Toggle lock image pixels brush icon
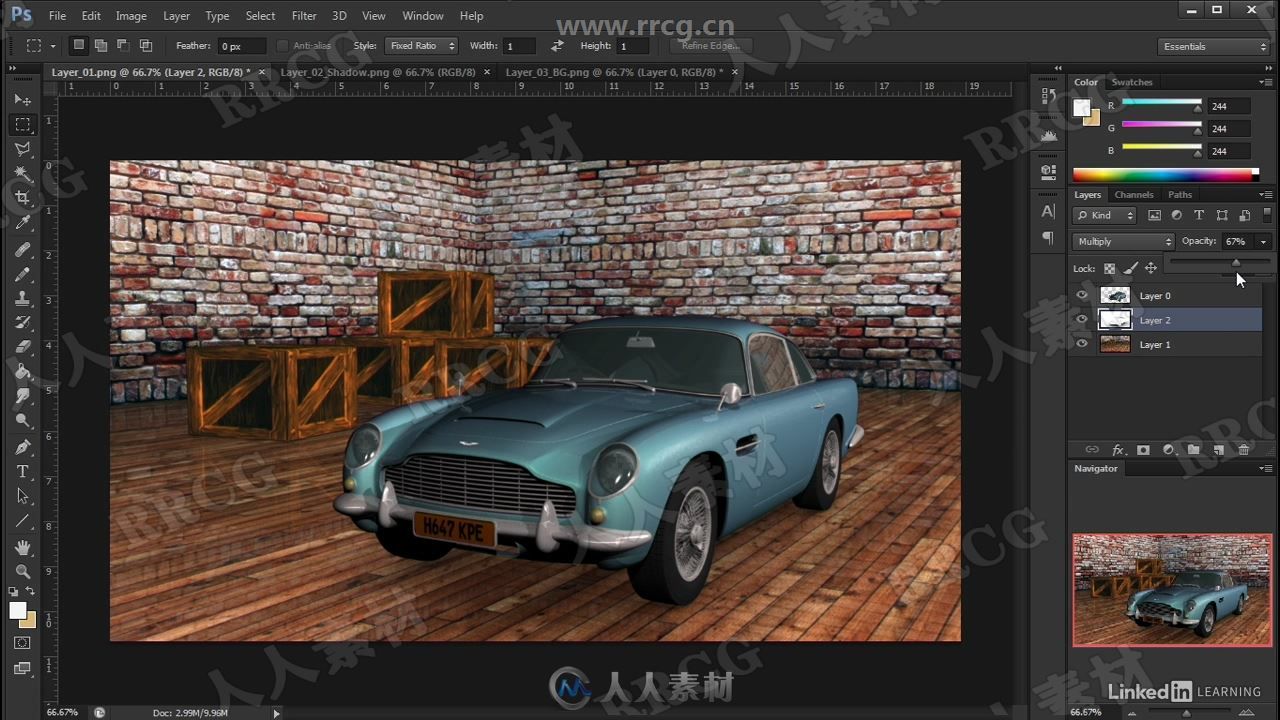Viewport: 1280px width, 720px height. pyautogui.click(x=1130, y=268)
